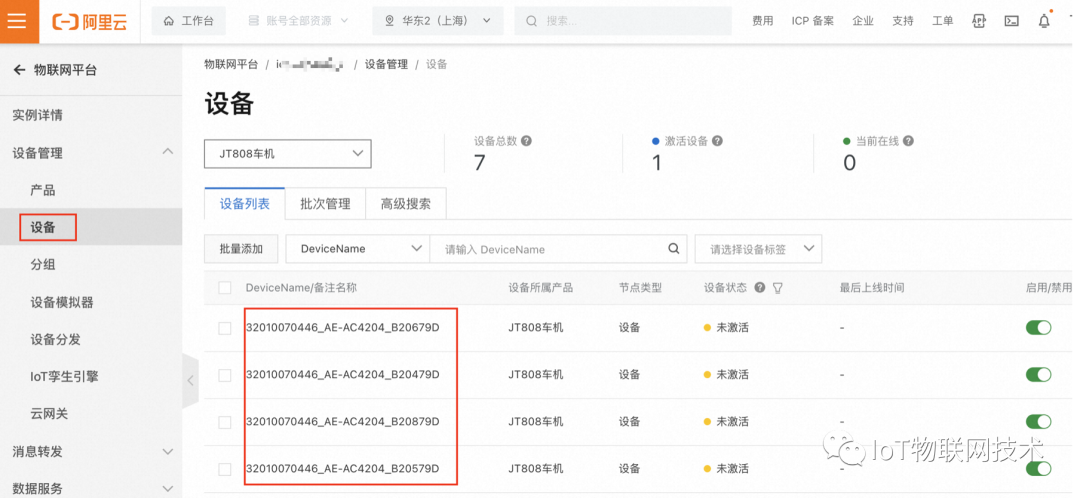Viewport: 1080px width, 498px height.
Task: Click the 物联网平台 breadcrumb link
Action: pyautogui.click(x=231, y=64)
